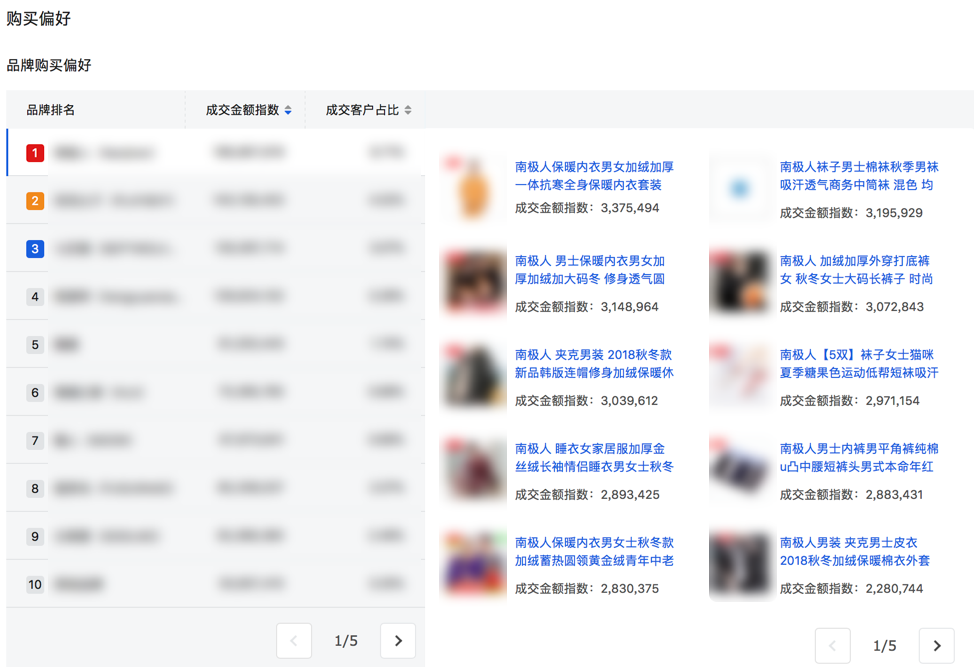Viewport: 974px width, 667px height.
Task: Click the 成交金额指数 column header label
Action: click(x=242, y=111)
